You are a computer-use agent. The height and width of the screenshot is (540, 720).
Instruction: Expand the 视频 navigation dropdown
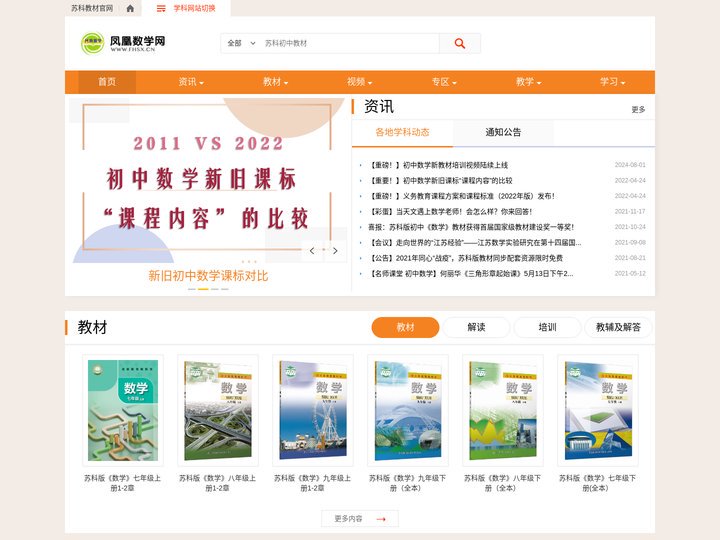tap(360, 82)
